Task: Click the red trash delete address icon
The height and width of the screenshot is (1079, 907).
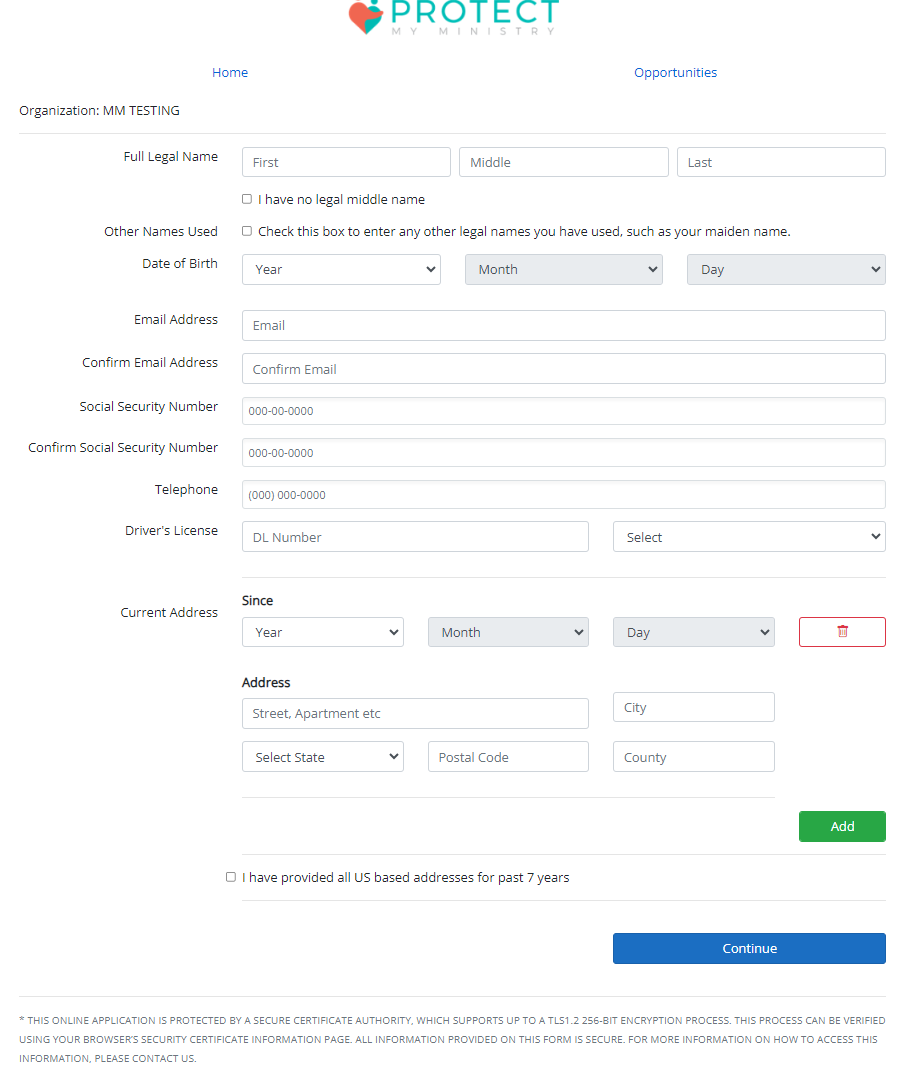Action: (842, 632)
